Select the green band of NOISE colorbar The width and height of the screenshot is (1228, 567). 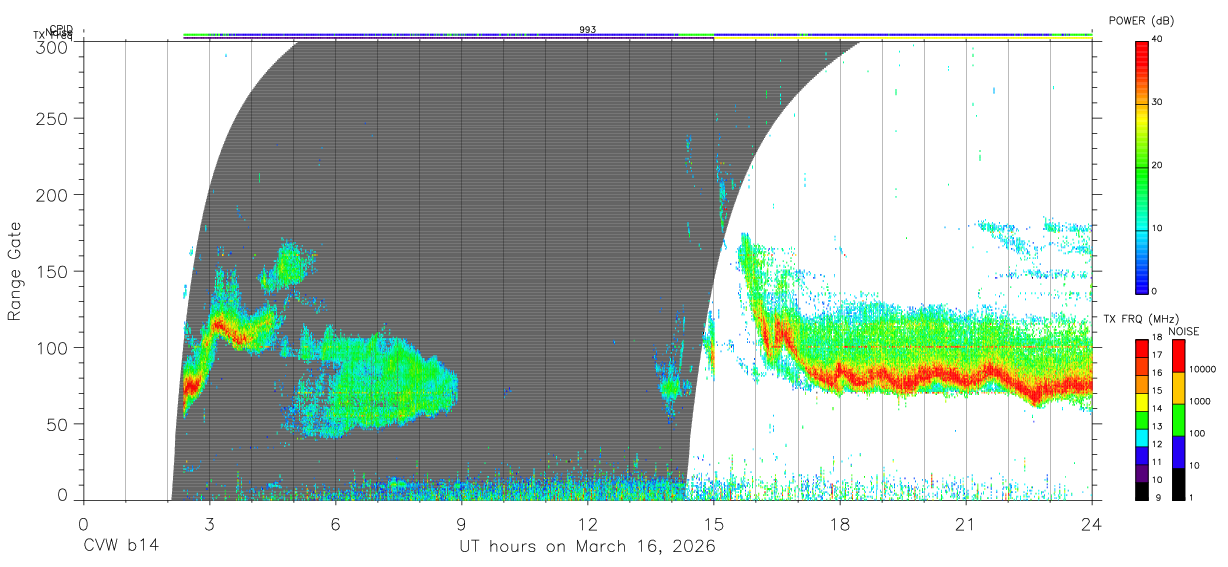point(1177,420)
